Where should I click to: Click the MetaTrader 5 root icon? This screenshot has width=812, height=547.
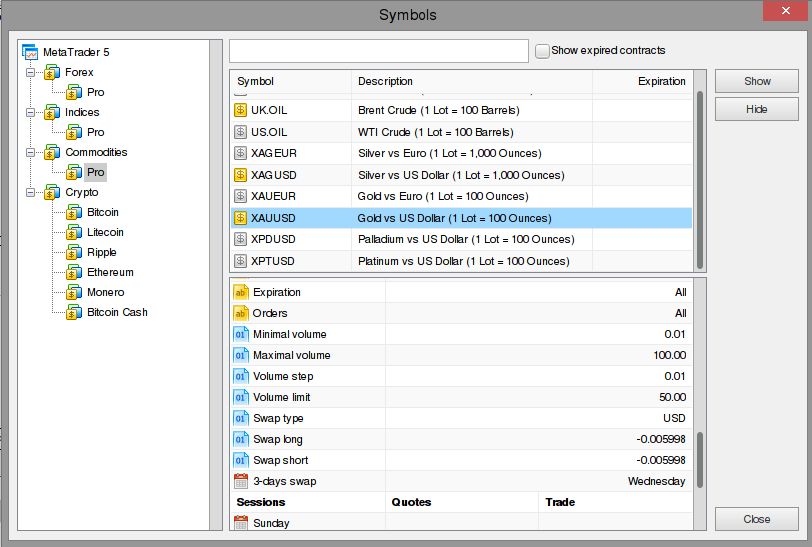click(x=30, y=52)
